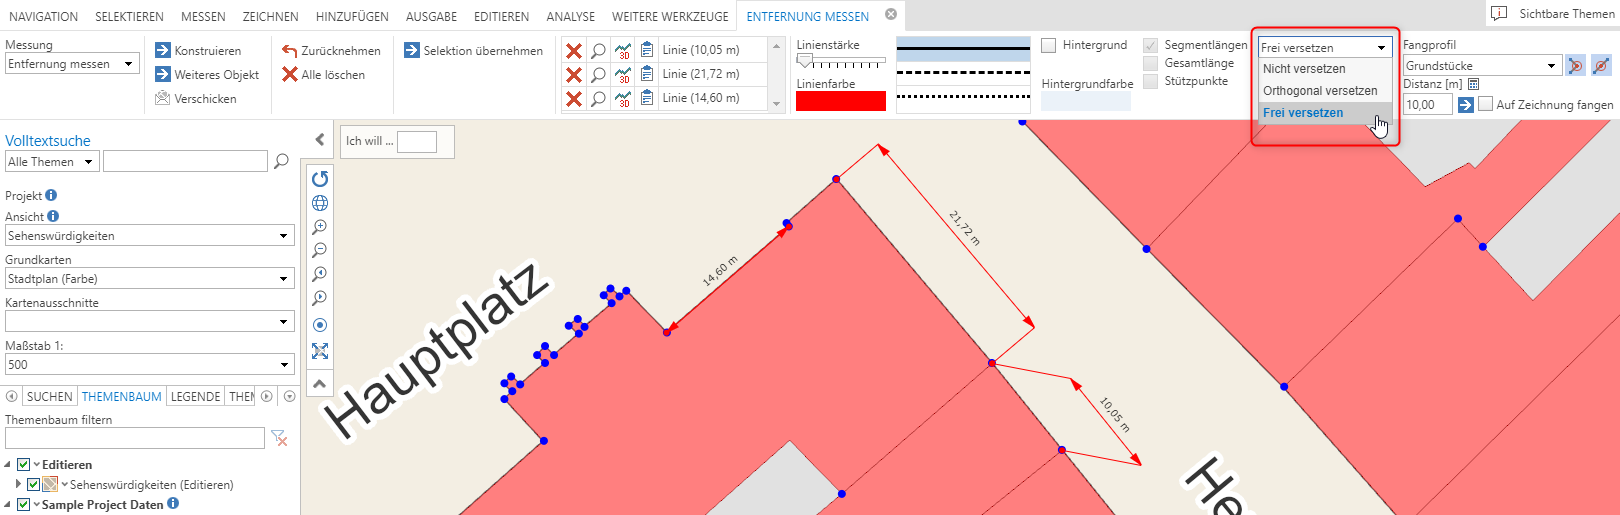This screenshot has height=515, width=1620.
Task: Zoom in with the plus magnifier icon
Action: click(x=320, y=227)
